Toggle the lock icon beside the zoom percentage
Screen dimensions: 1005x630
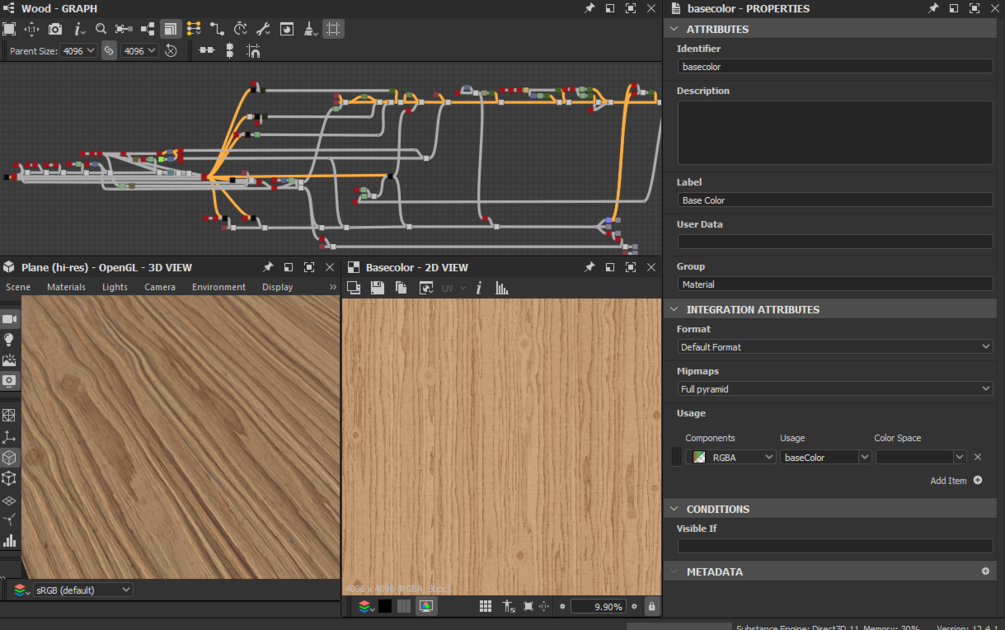[652, 606]
